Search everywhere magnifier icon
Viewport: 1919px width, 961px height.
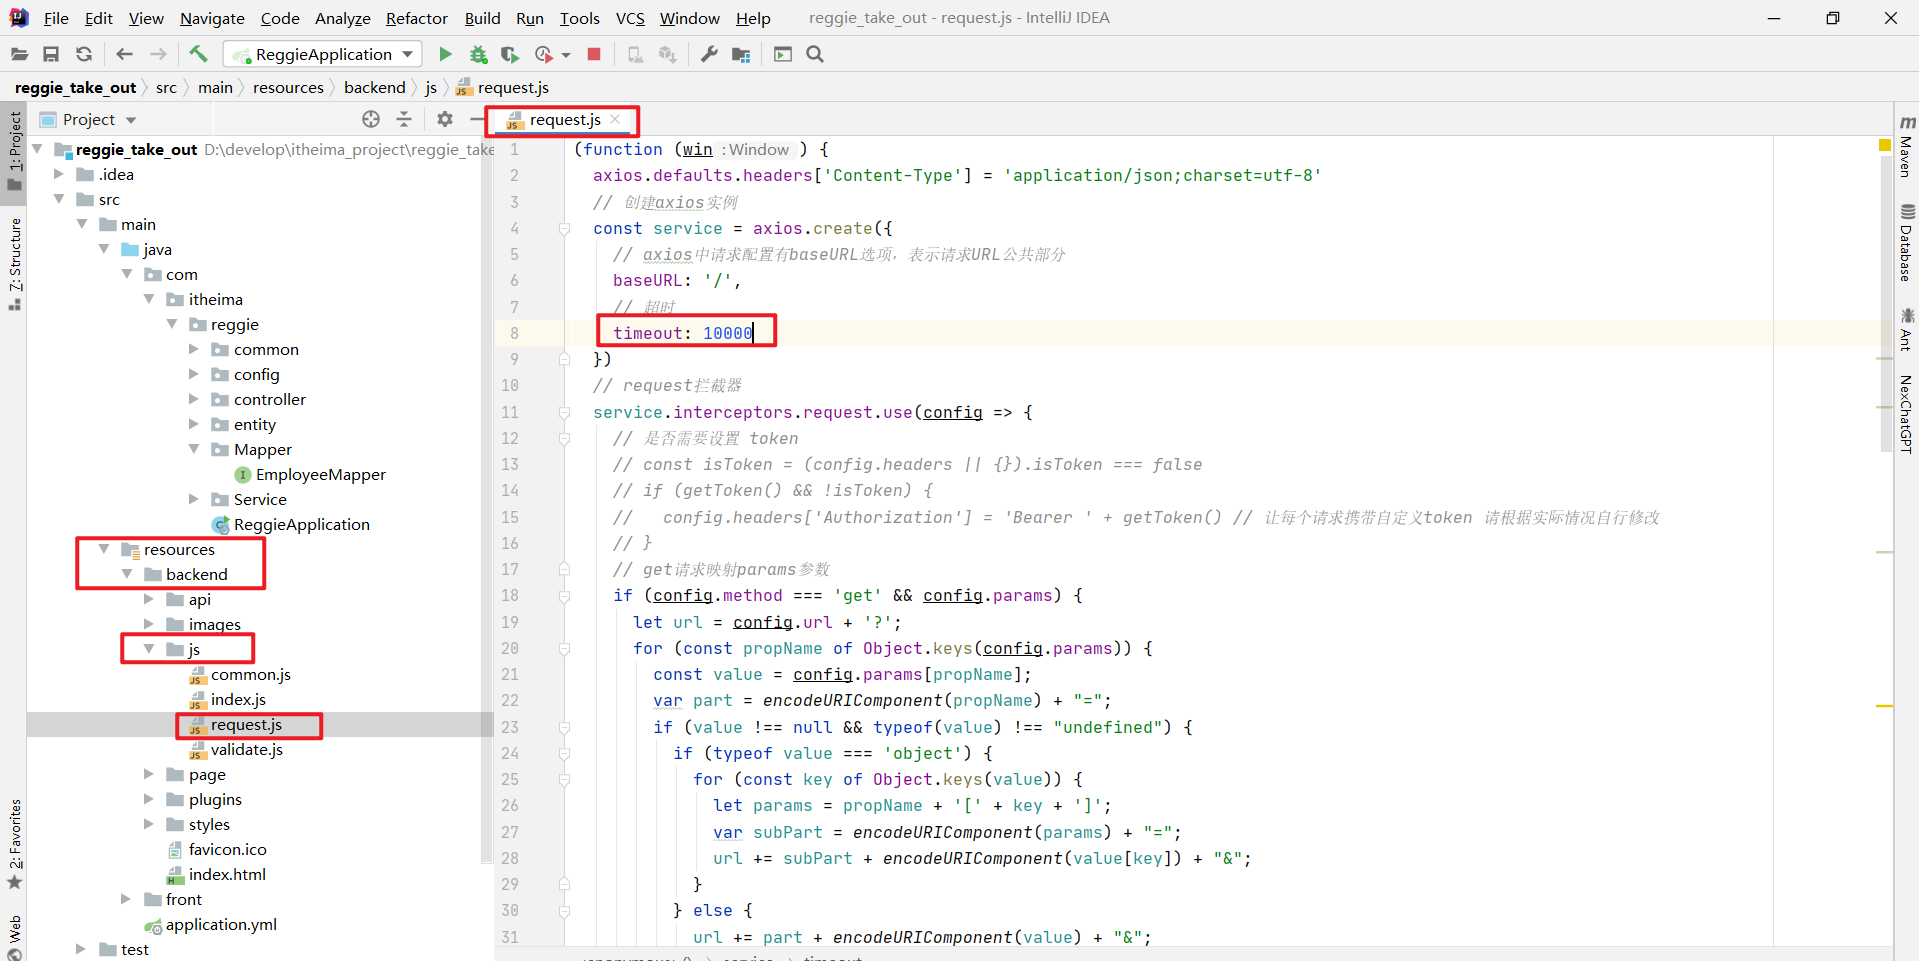click(x=815, y=54)
